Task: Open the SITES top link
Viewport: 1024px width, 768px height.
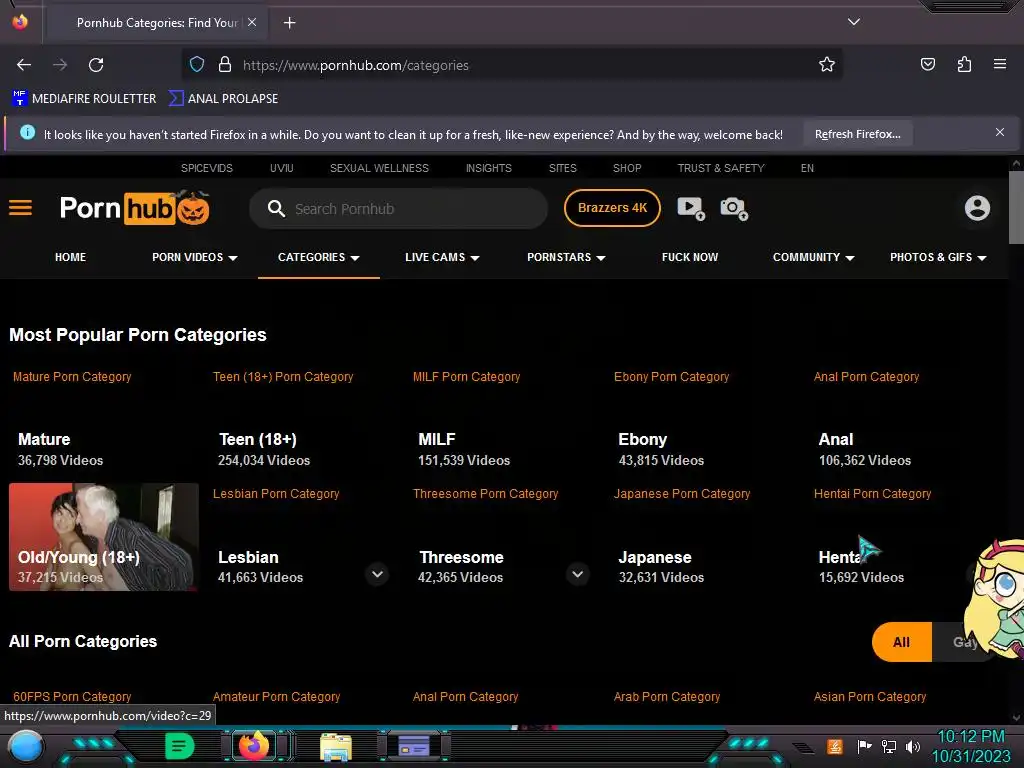Action: [562, 168]
